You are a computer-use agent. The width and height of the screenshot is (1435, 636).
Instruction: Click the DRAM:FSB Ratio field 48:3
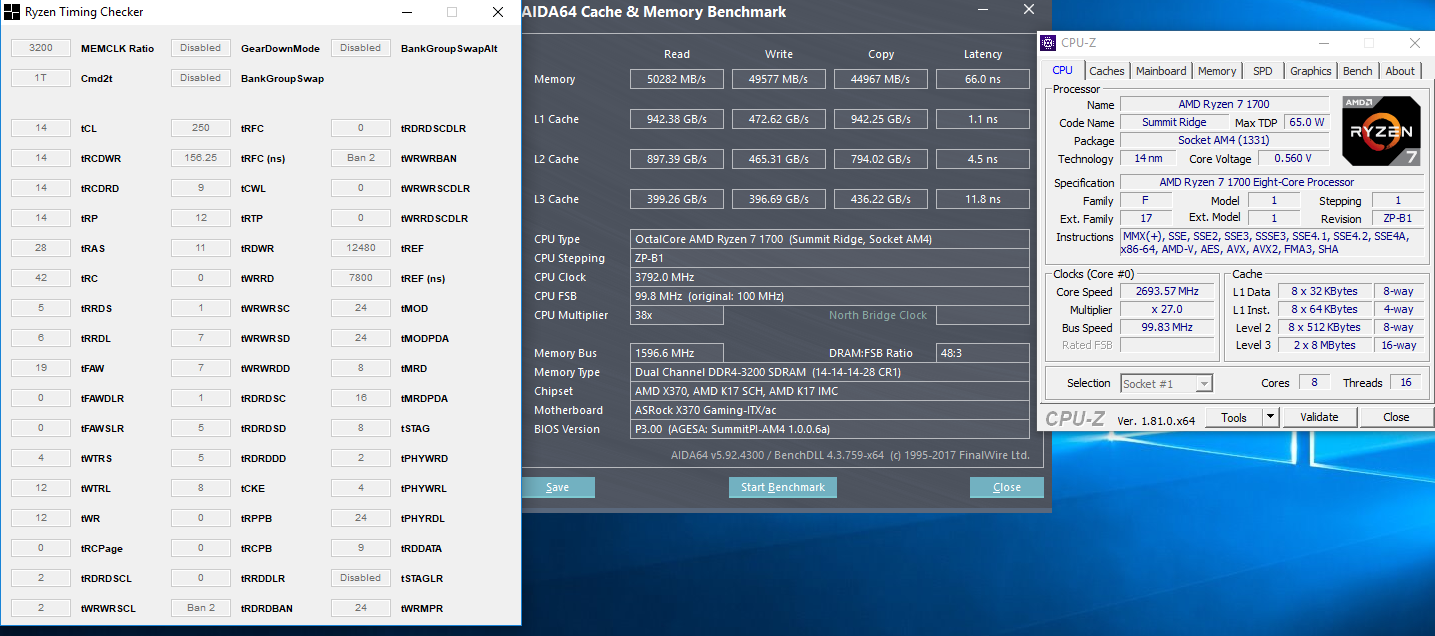(983, 353)
